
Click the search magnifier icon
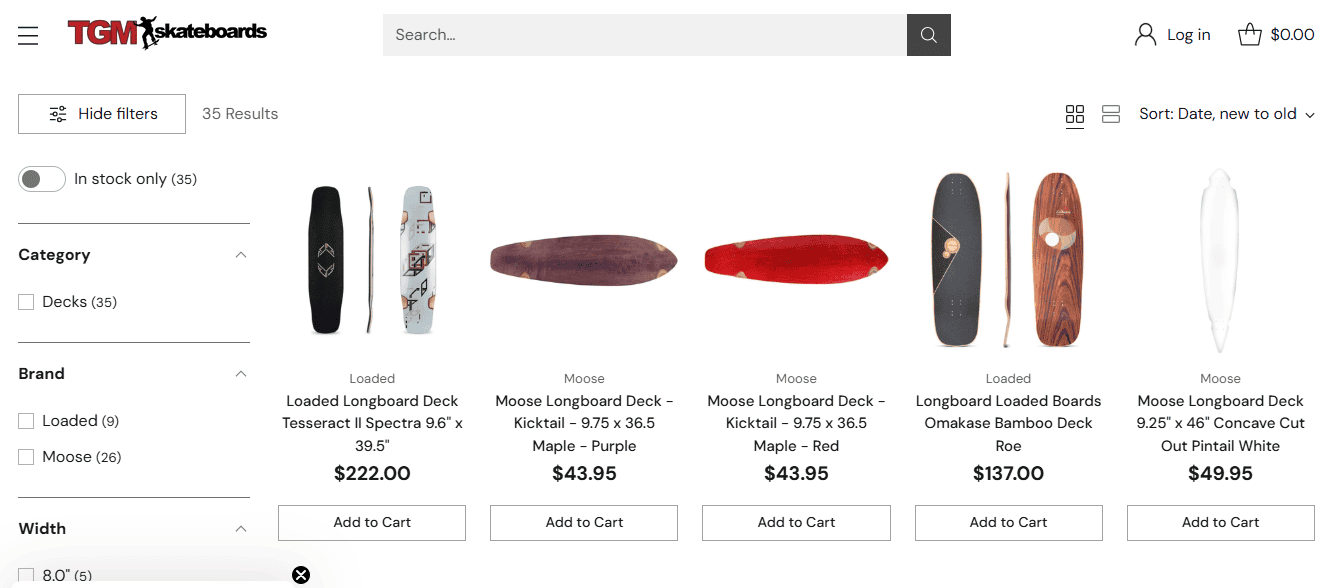point(928,34)
